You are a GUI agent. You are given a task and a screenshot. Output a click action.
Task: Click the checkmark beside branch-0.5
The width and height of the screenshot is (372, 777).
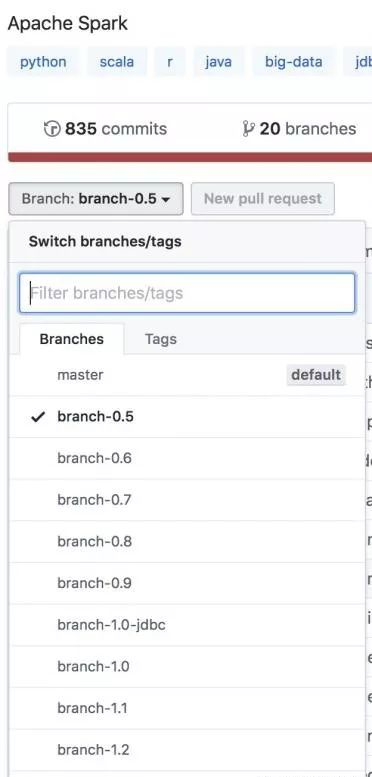pos(38,417)
